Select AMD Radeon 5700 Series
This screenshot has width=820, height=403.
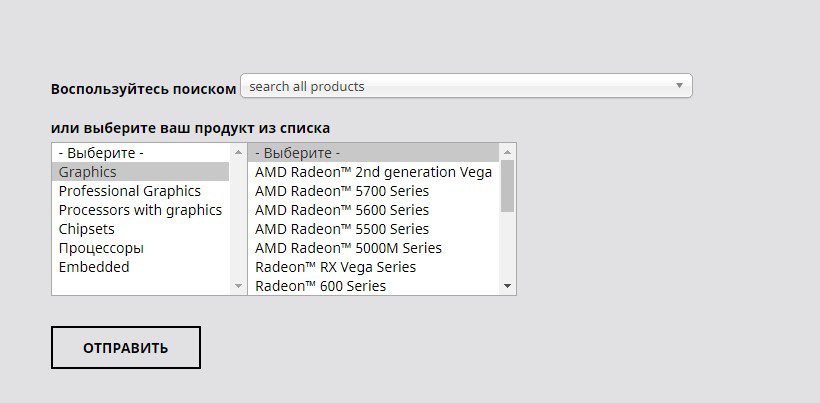point(373,191)
